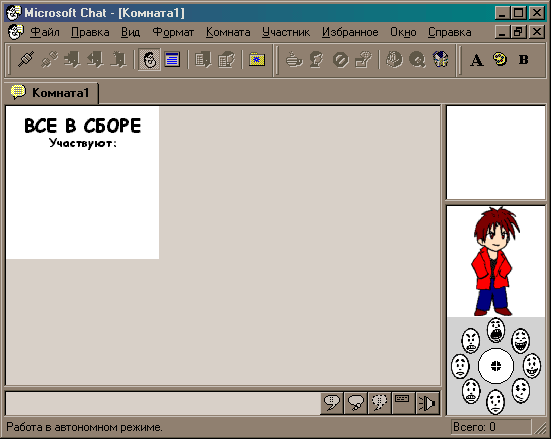
Task: Click the Play Sound speaker button
Action: tap(427, 403)
